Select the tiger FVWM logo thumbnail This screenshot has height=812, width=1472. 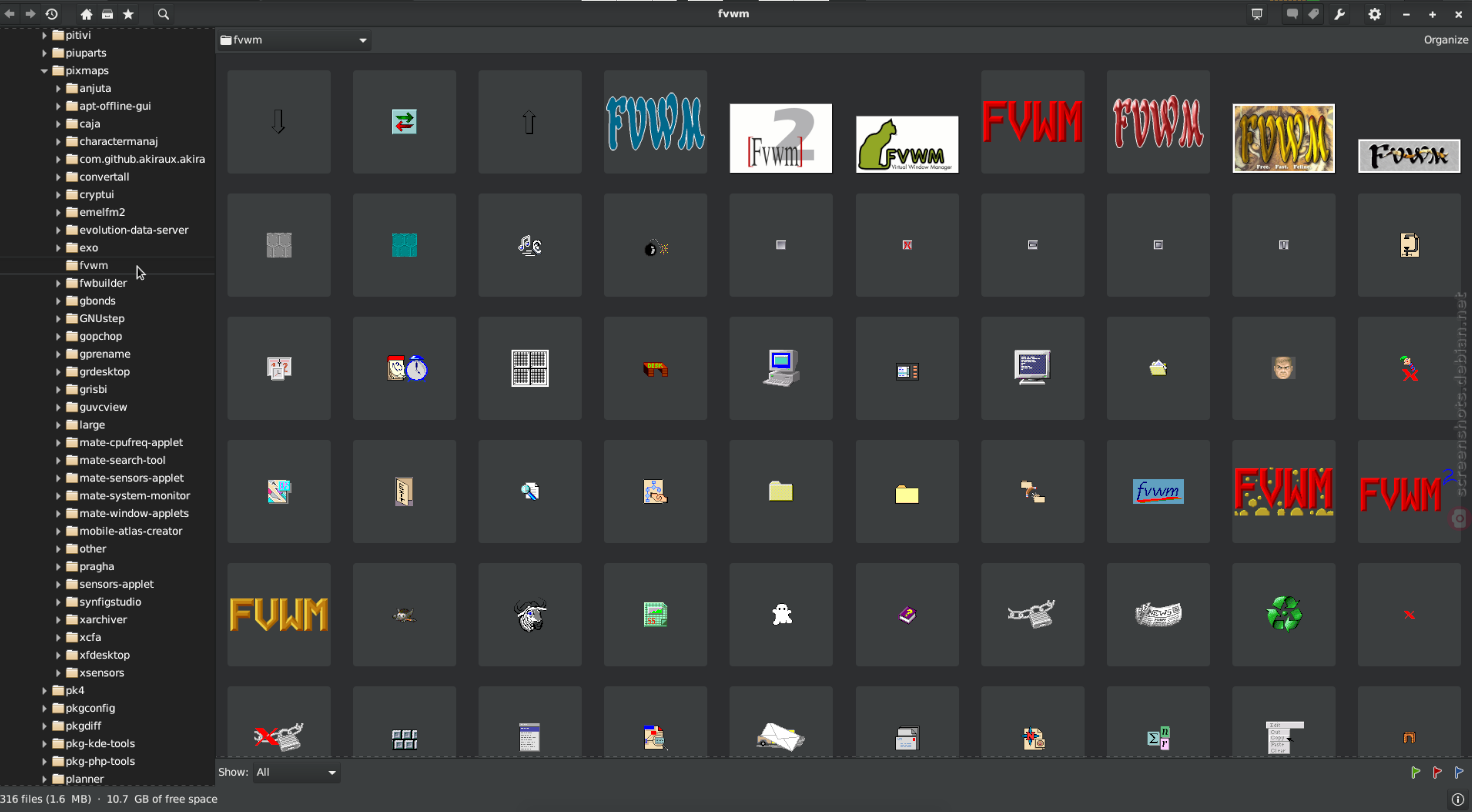pyautogui.click(x=1284, y=138)
